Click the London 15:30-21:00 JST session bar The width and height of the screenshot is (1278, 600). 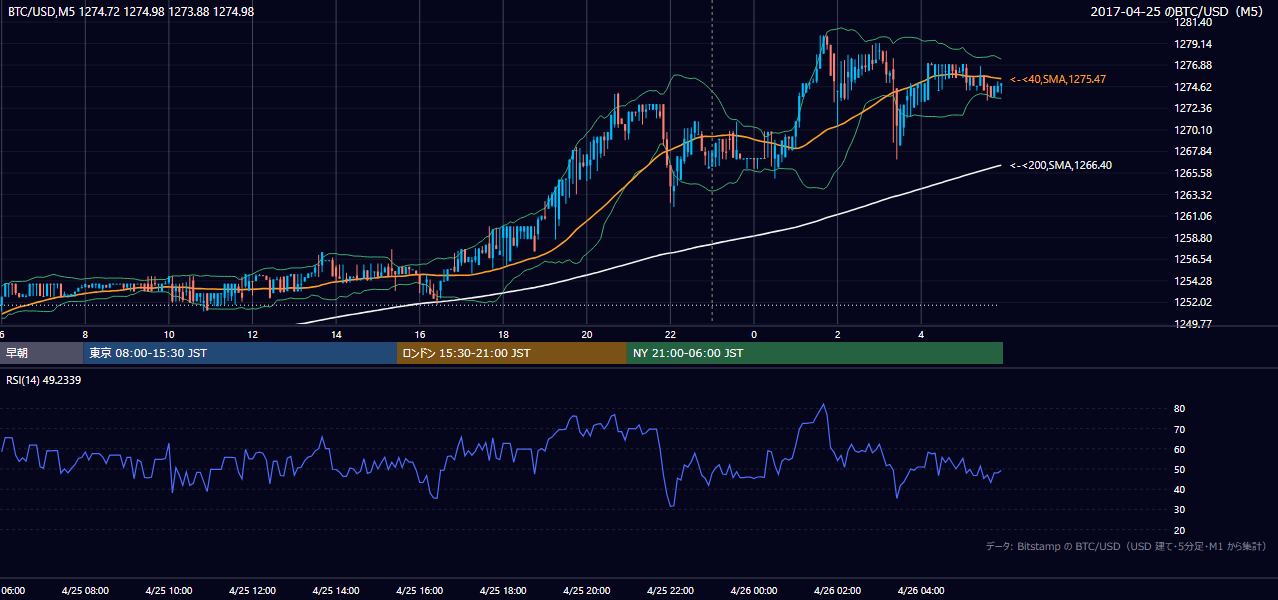[512, 353]
